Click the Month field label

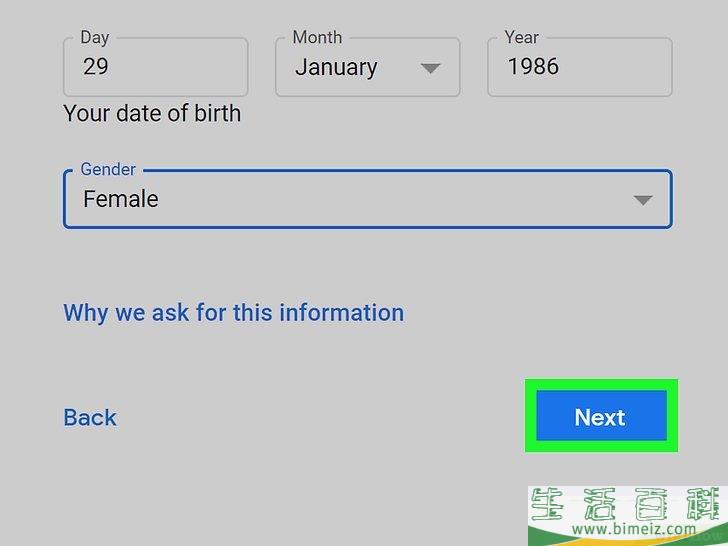point(317,37)
